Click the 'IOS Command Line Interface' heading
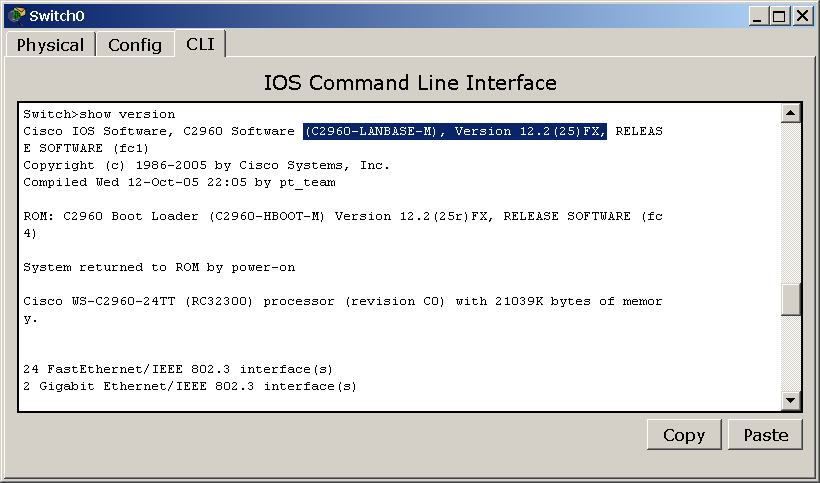The image size is (820, 483). [410, 83]
